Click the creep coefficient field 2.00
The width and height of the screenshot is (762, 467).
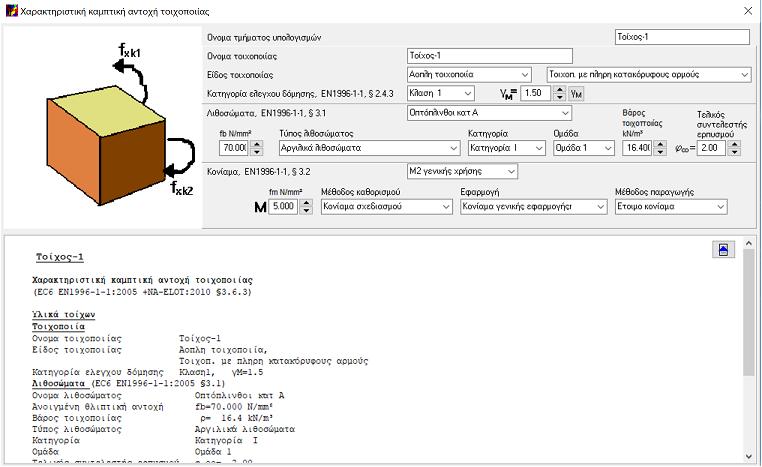coord(711,148)
